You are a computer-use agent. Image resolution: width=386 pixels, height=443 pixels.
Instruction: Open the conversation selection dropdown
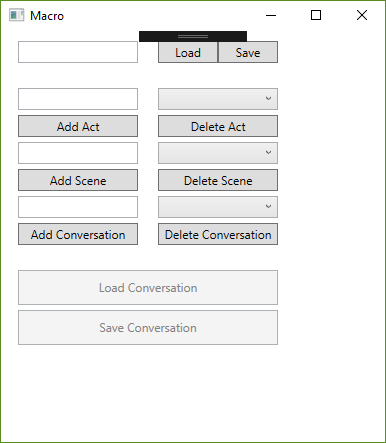[218, 207]
